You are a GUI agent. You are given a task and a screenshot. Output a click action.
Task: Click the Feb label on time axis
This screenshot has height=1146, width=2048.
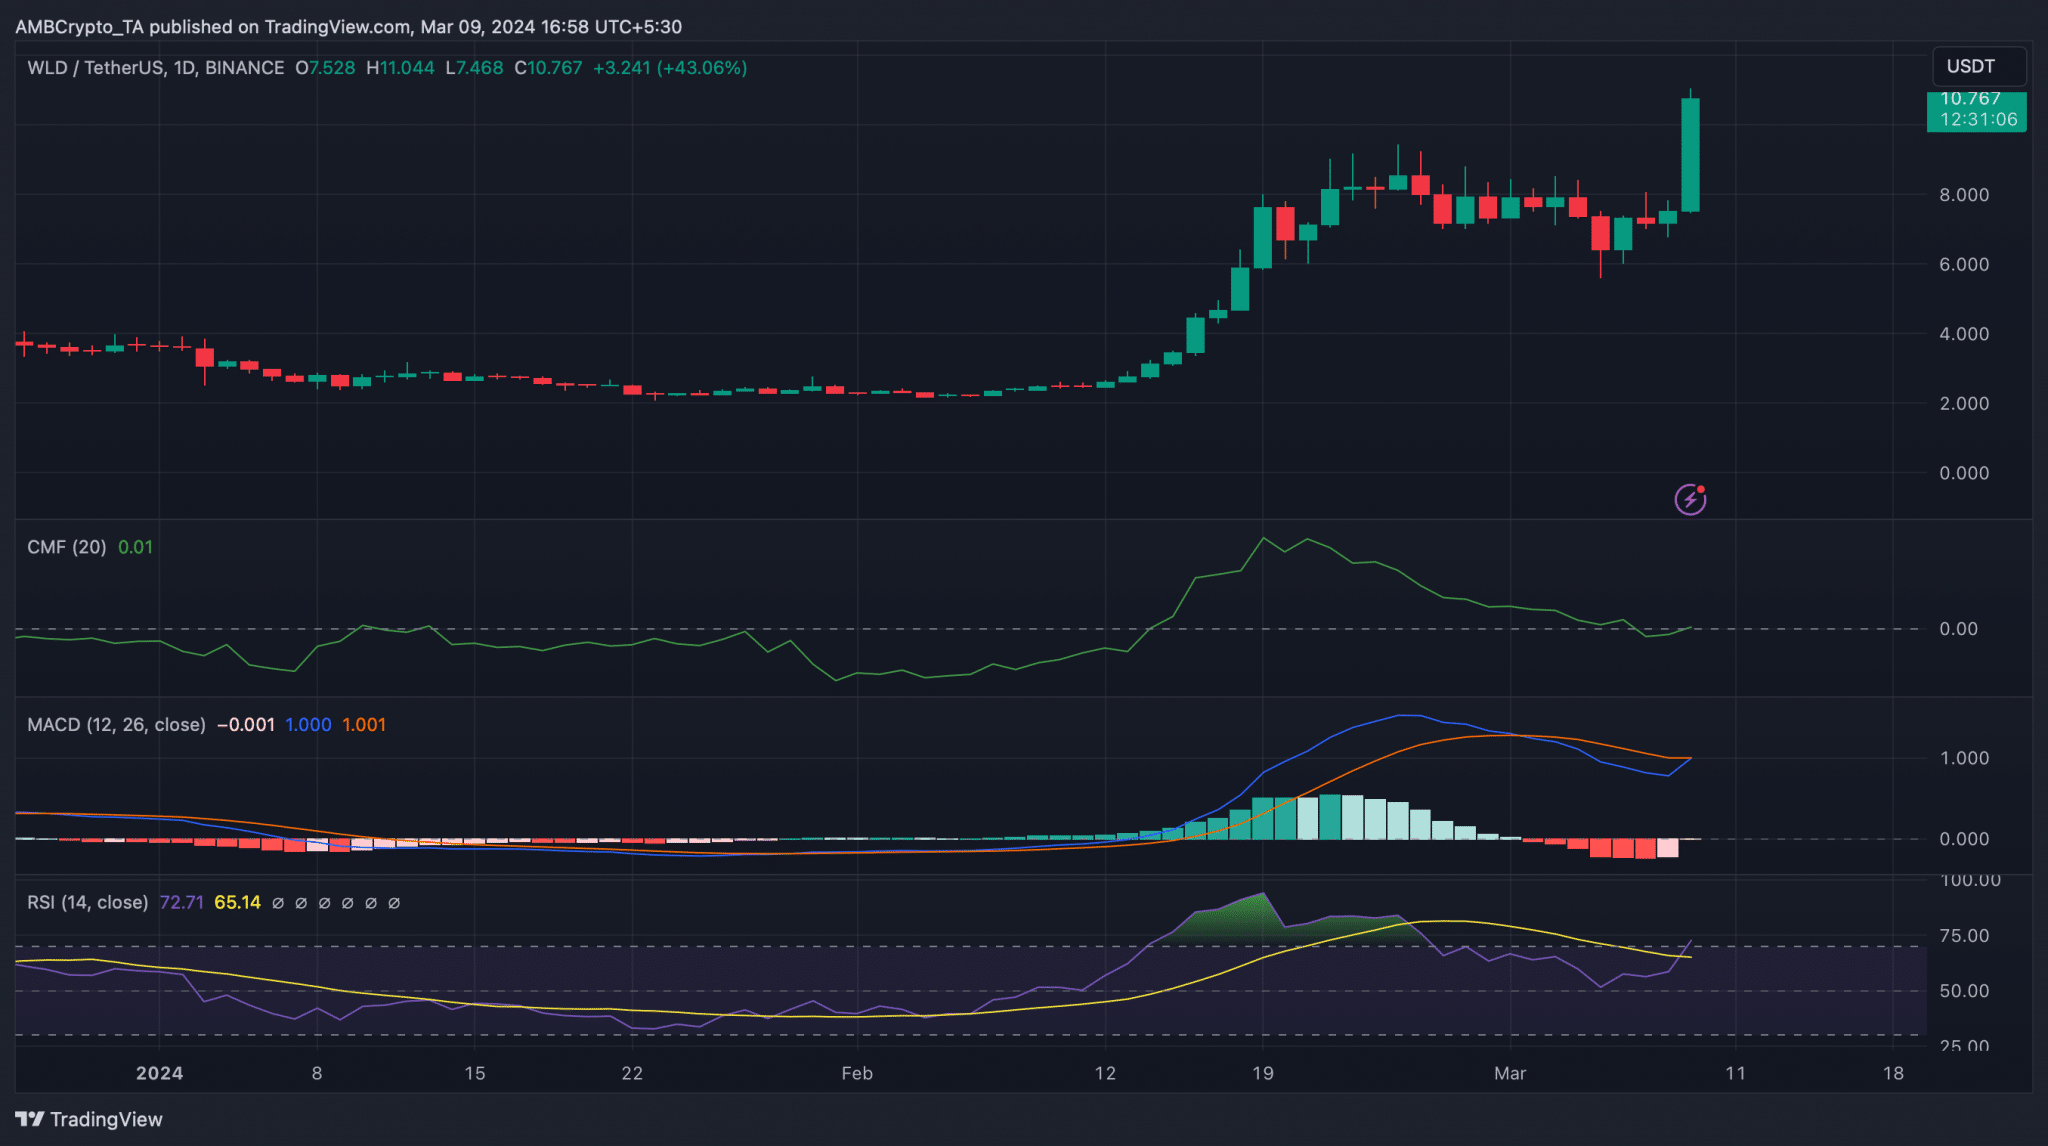857,1073
